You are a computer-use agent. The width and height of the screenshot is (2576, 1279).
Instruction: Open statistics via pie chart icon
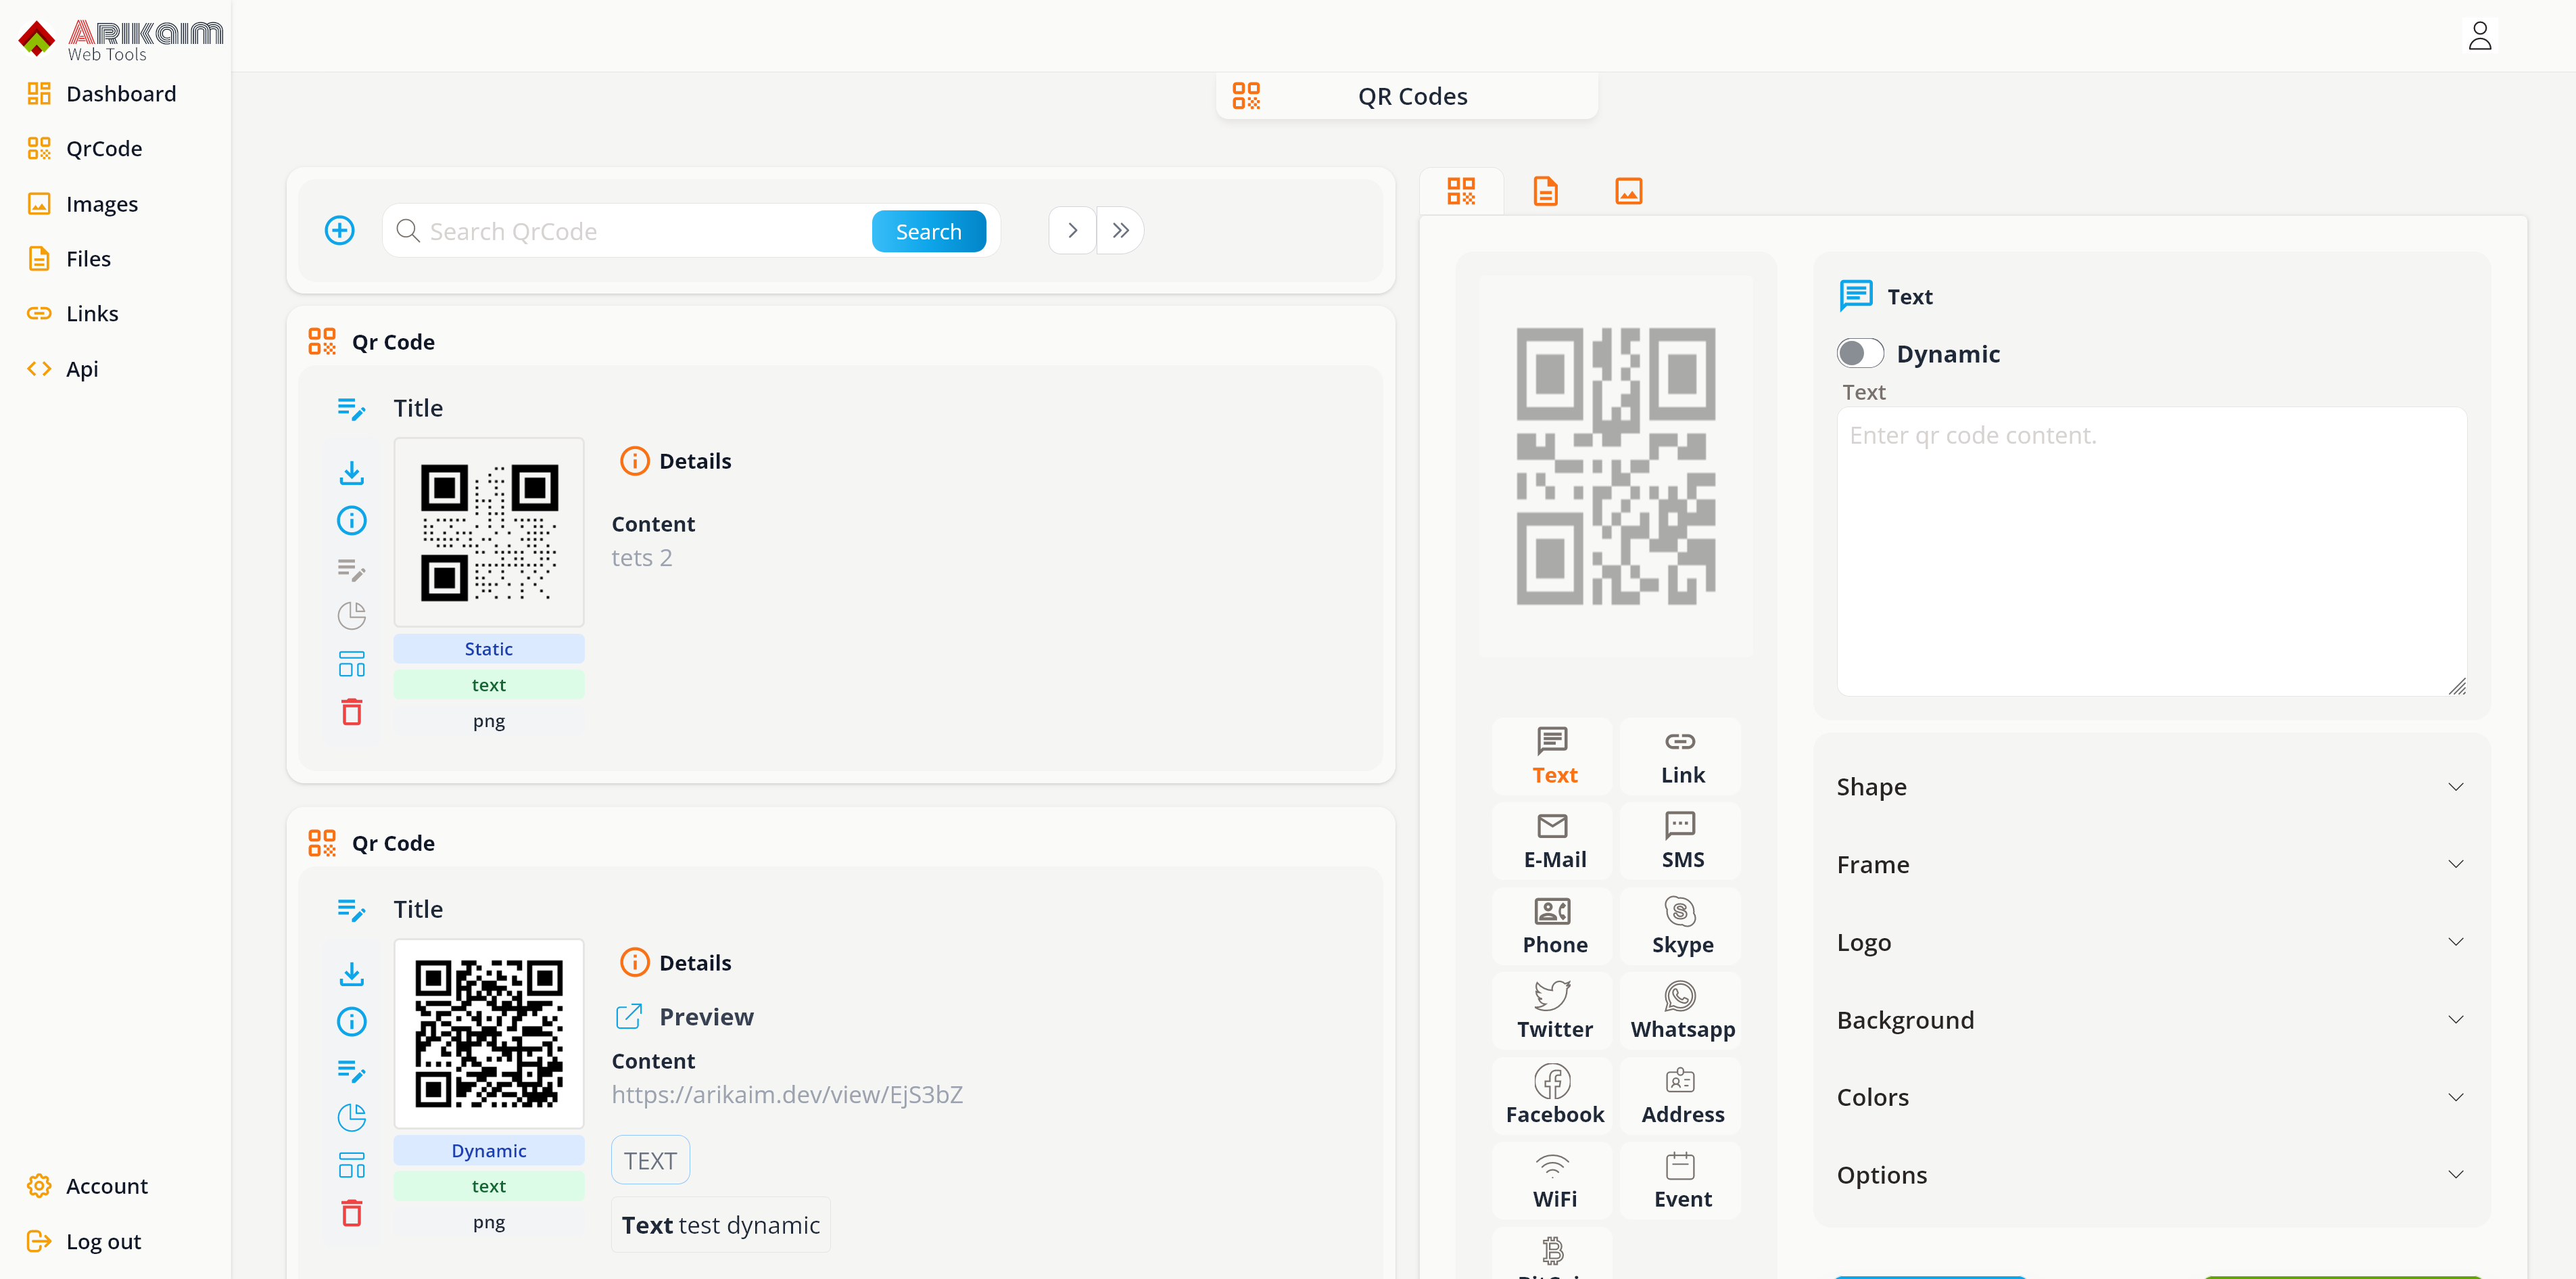(351, 616)
